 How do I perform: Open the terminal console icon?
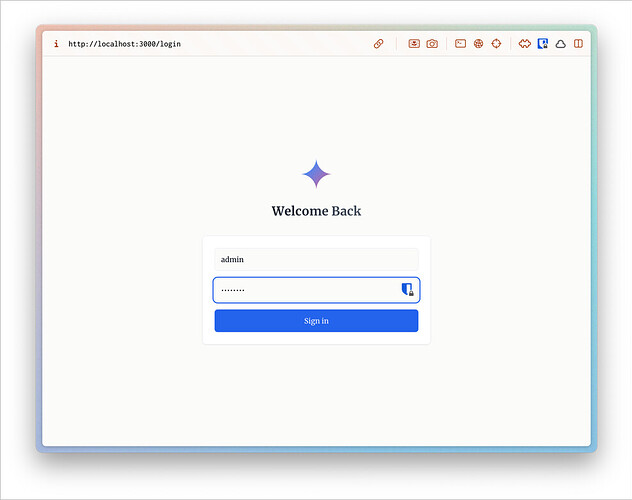pyautogui.click(x=460, y=44)
